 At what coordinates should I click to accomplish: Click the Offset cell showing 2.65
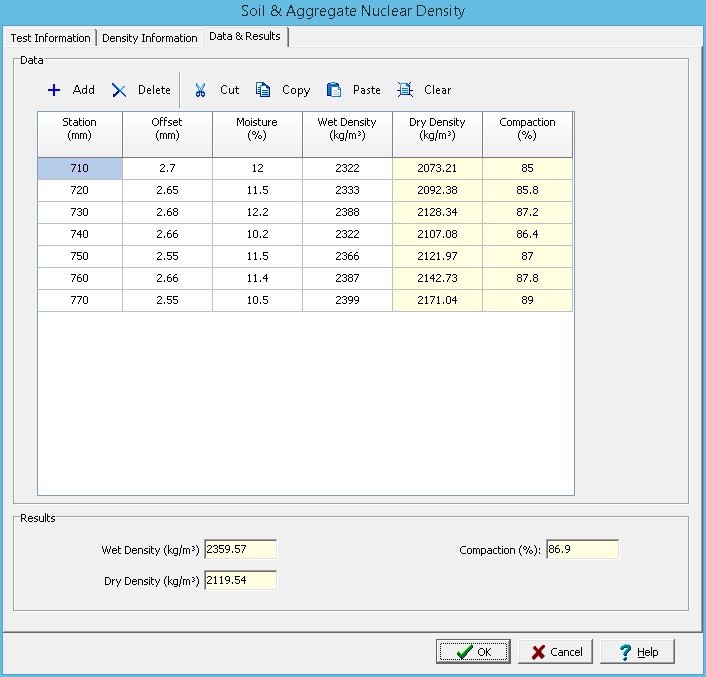(x=168, y=190)
